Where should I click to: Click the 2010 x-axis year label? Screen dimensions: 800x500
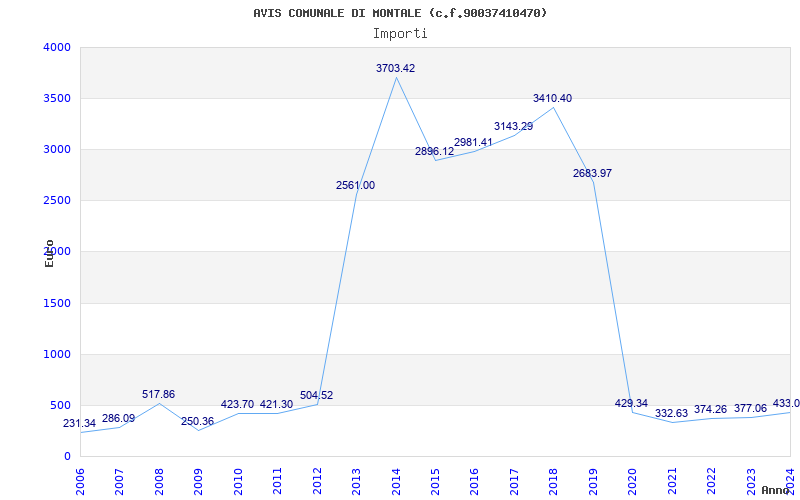coord(238,481)
